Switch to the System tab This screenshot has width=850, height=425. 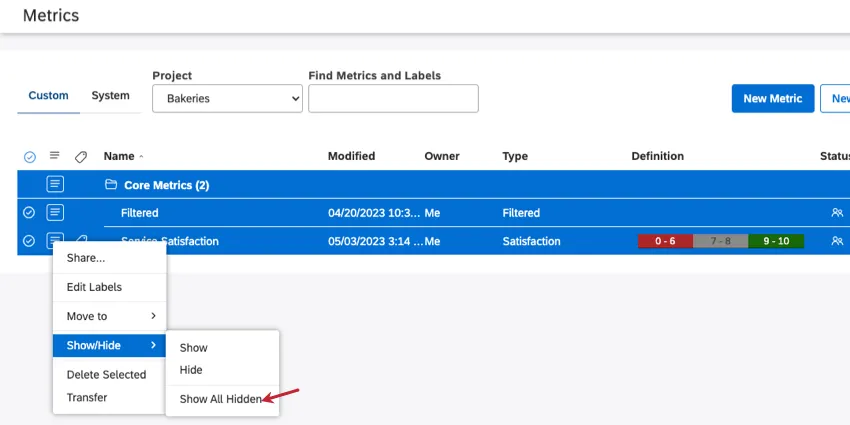(110, 96)
